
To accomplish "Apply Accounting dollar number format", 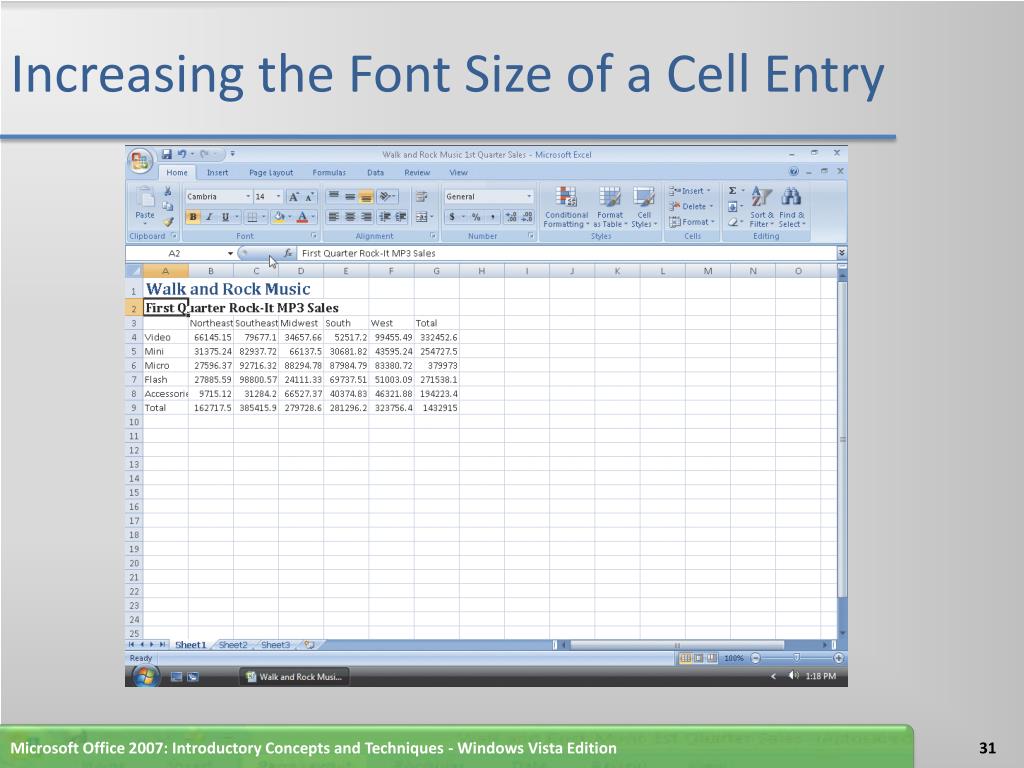I will (x=452, y=217).
